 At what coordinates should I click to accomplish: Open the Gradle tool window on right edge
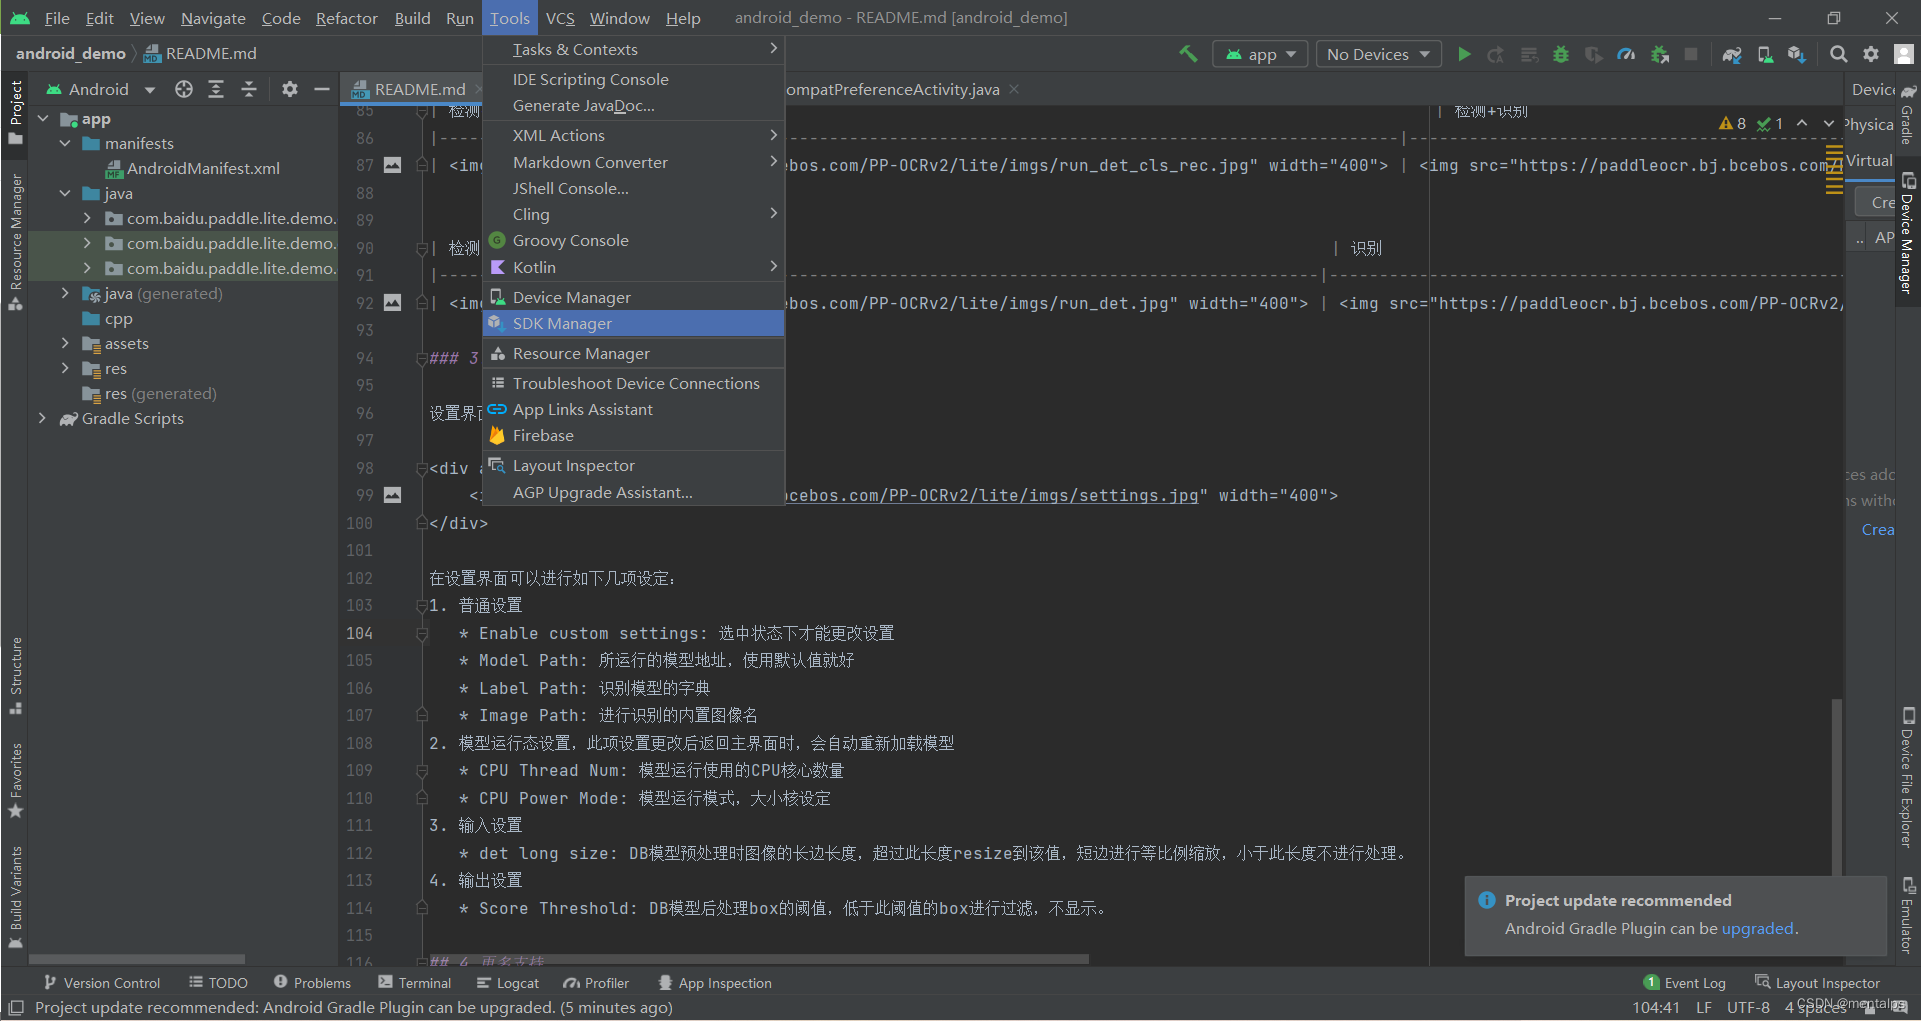tap(1908, 115)
